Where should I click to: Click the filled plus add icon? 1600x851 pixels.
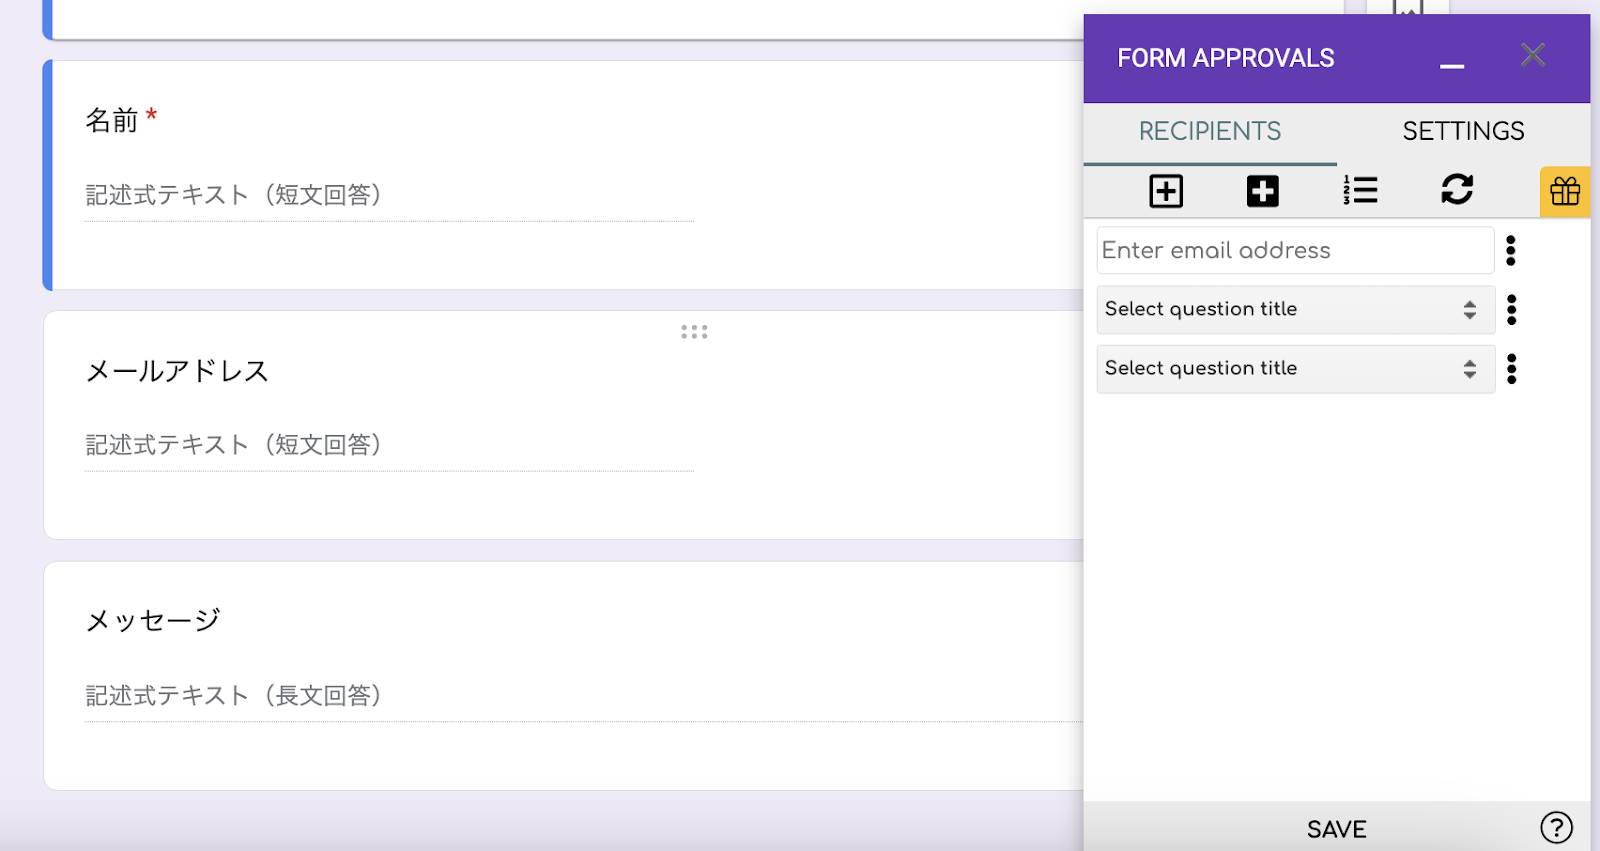pyautogui.click(x=1262, y=191)
